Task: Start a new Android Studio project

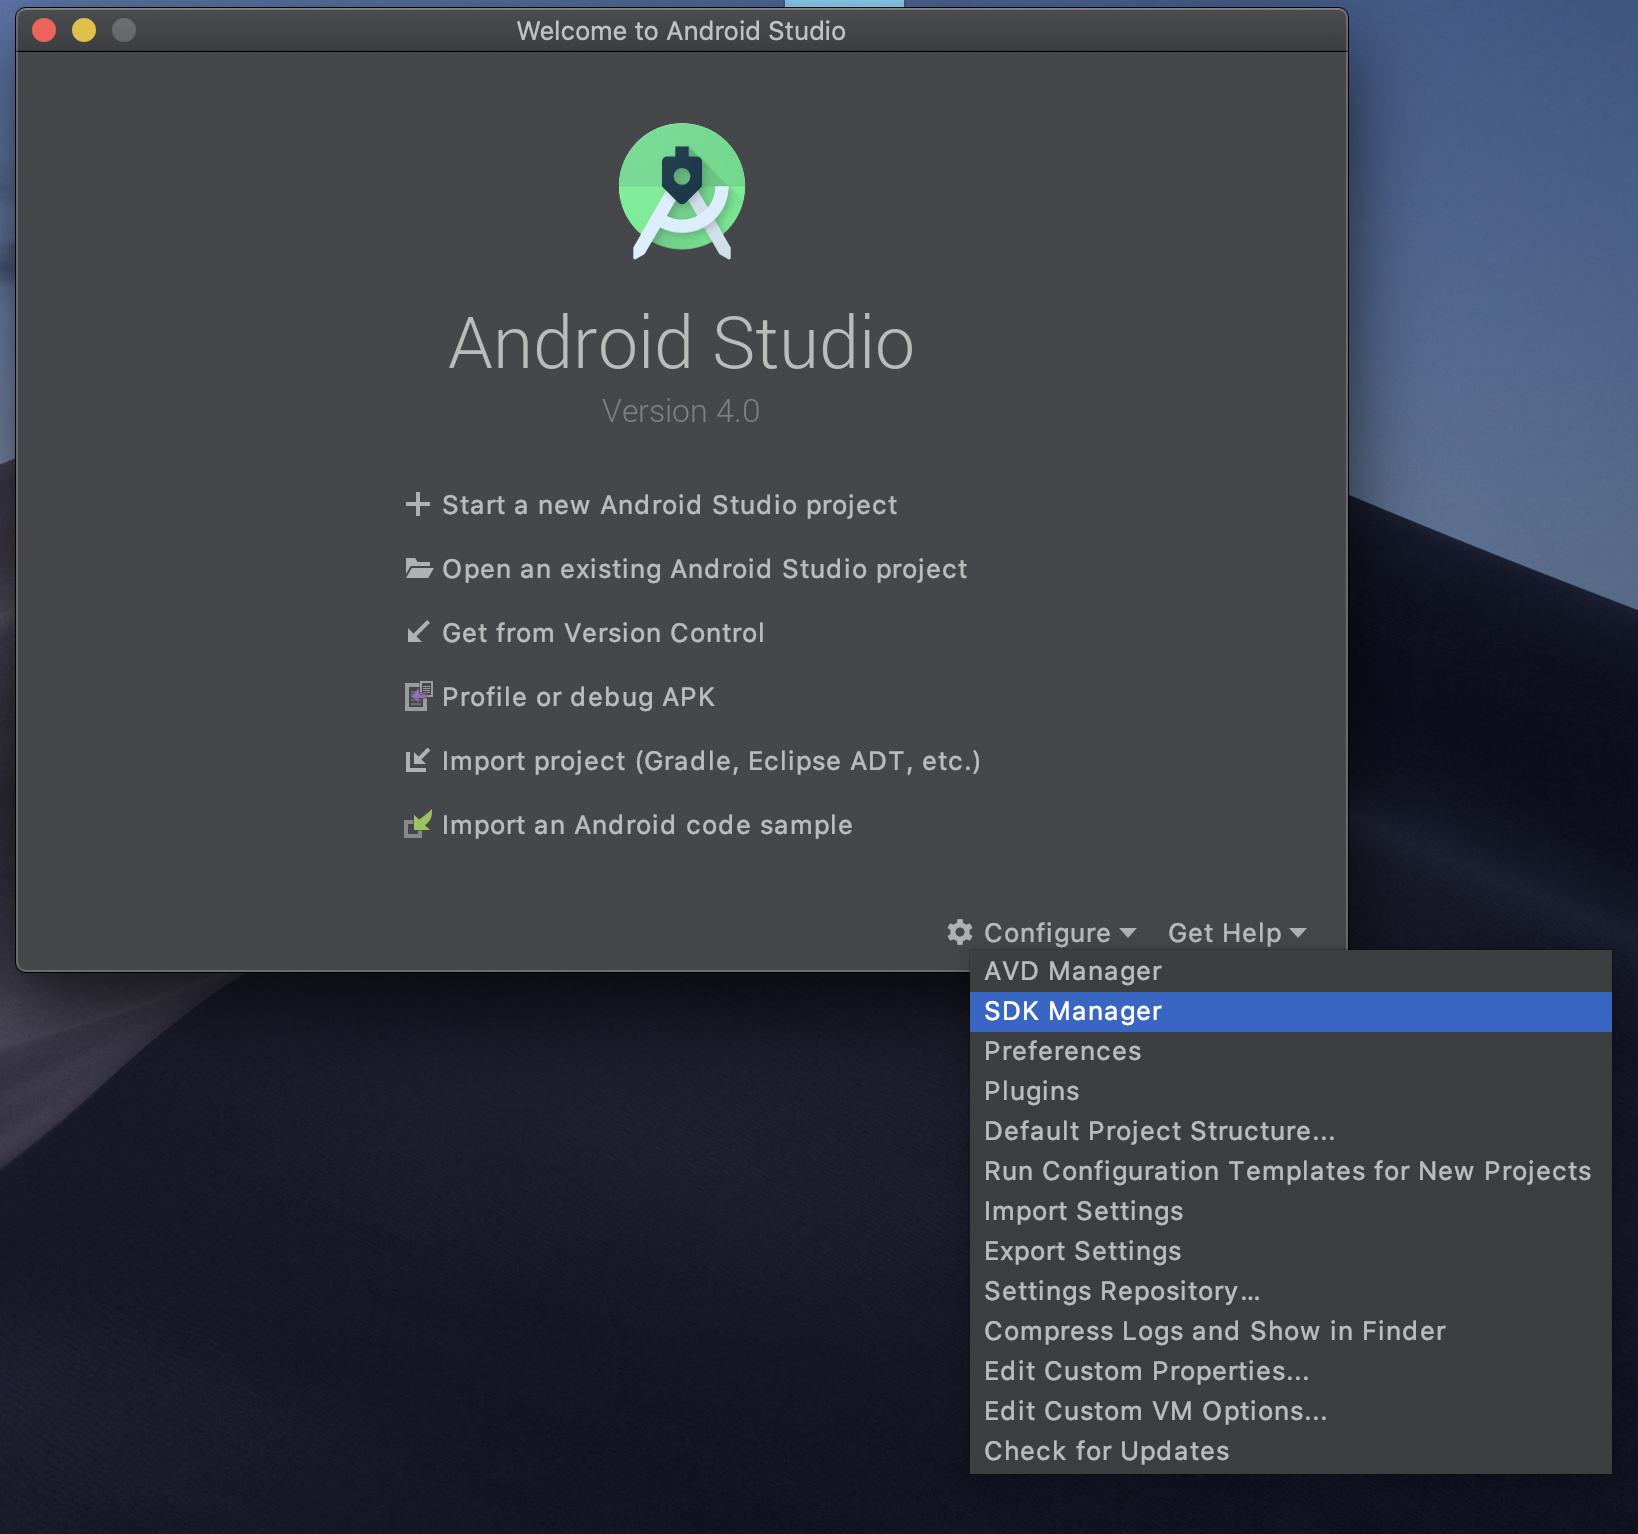Action: (669, 505)
